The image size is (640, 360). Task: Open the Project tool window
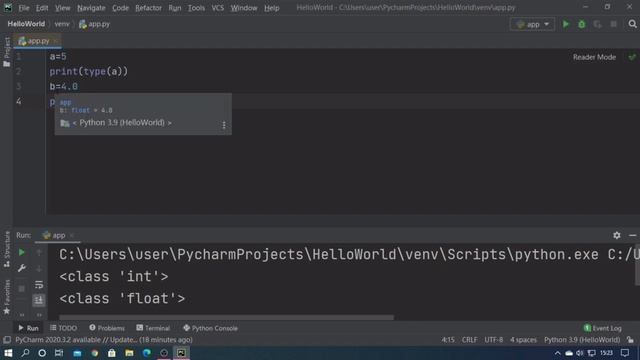tap(7, 52)
